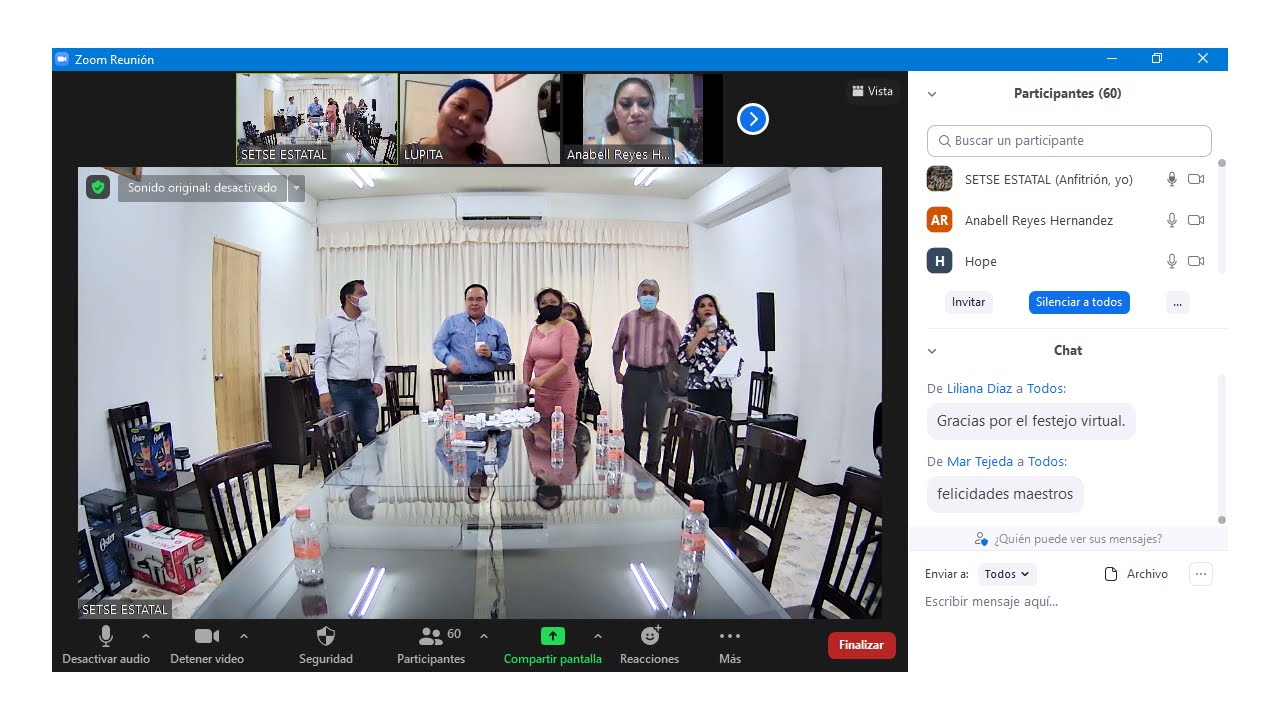Click sender name Liliana Diaz in chat
Screen dimensions: 1280x720
[x=979, y=388]
